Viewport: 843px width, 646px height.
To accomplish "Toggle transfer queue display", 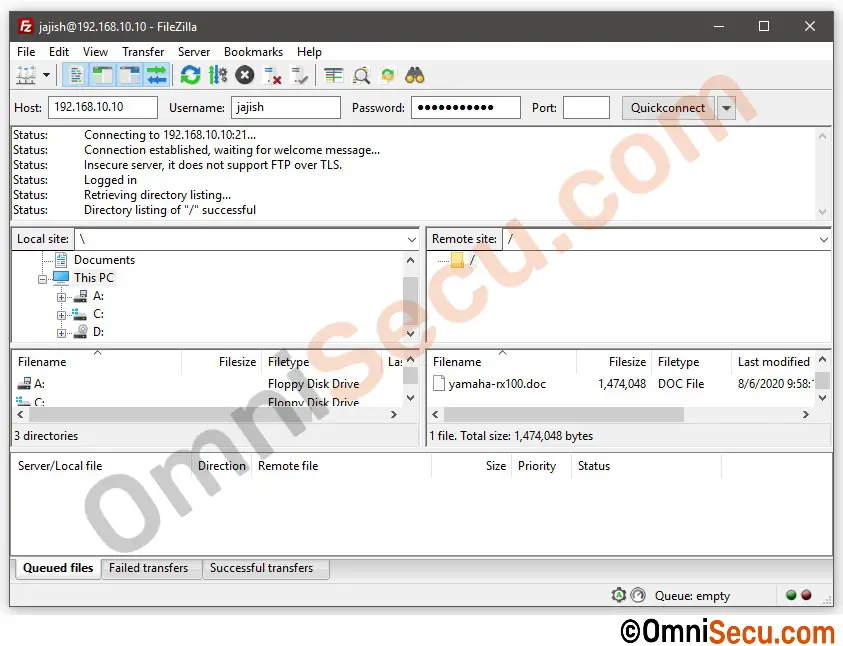I will [156, 75].
